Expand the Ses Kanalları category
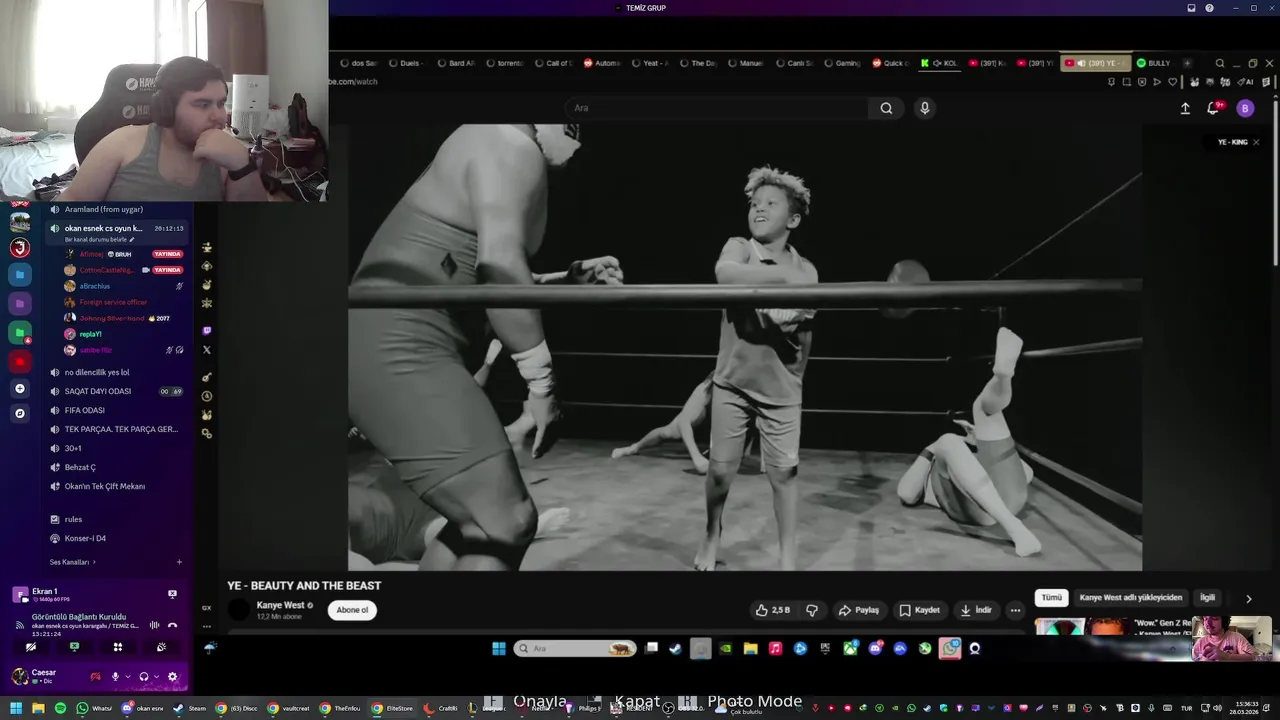 pyautogui.click(x=72, y=562)
